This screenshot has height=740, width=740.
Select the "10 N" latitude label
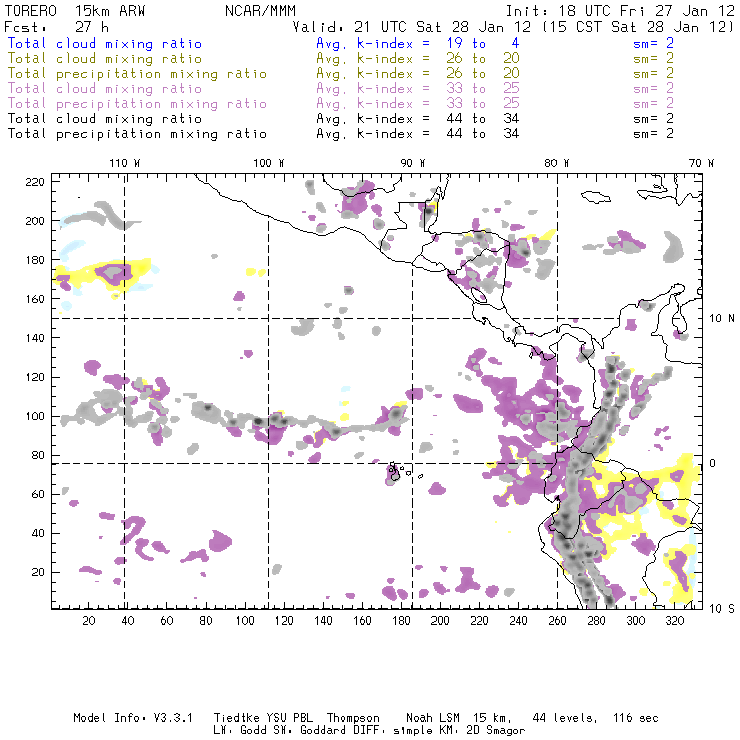(722, 319)
